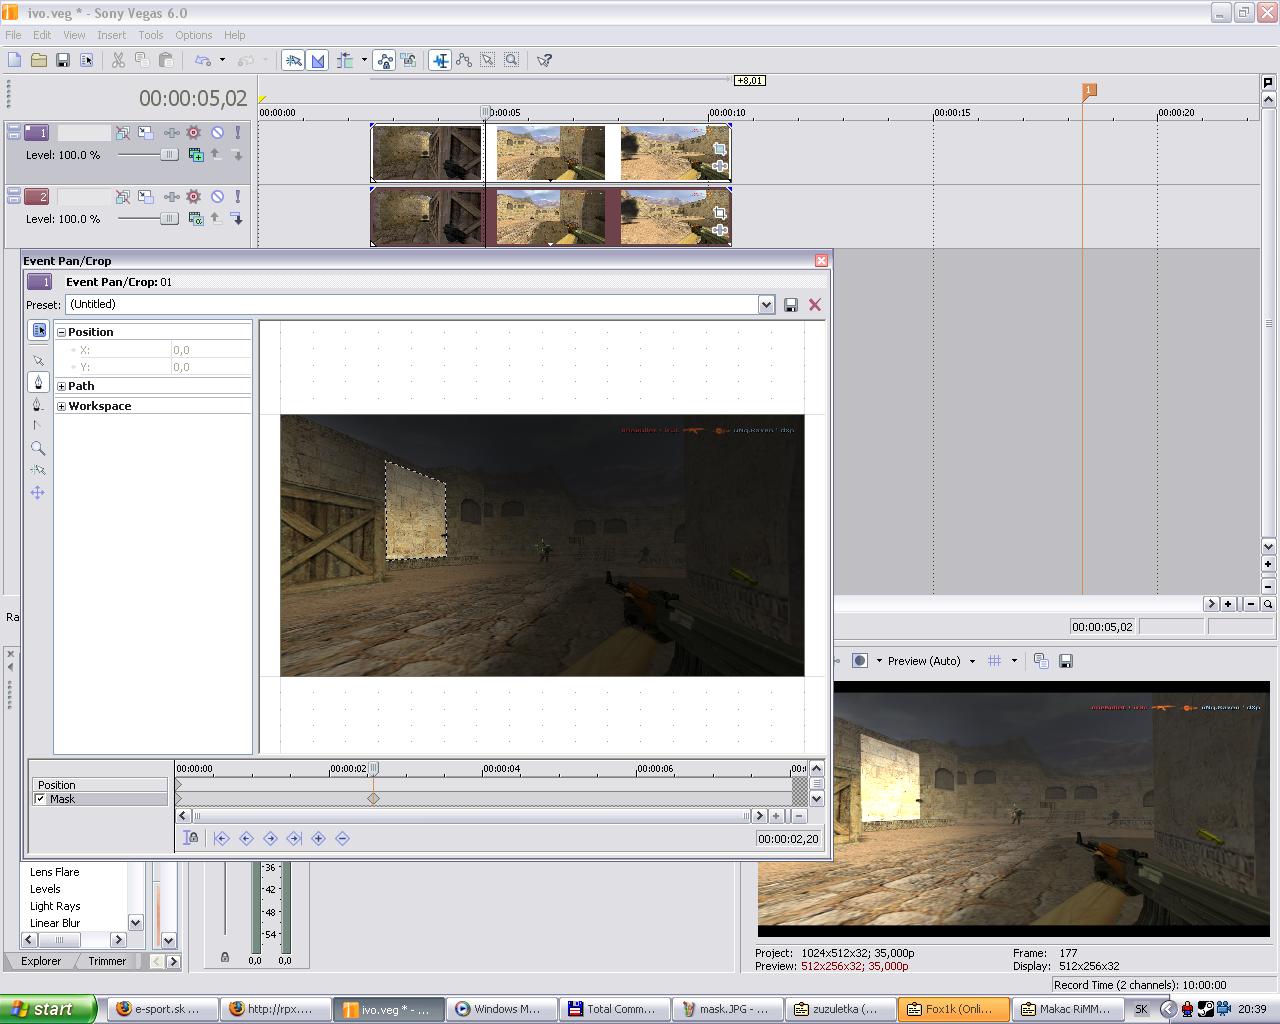Create a new project from the toolbar

pyautogui.click(x=15, y=60)
